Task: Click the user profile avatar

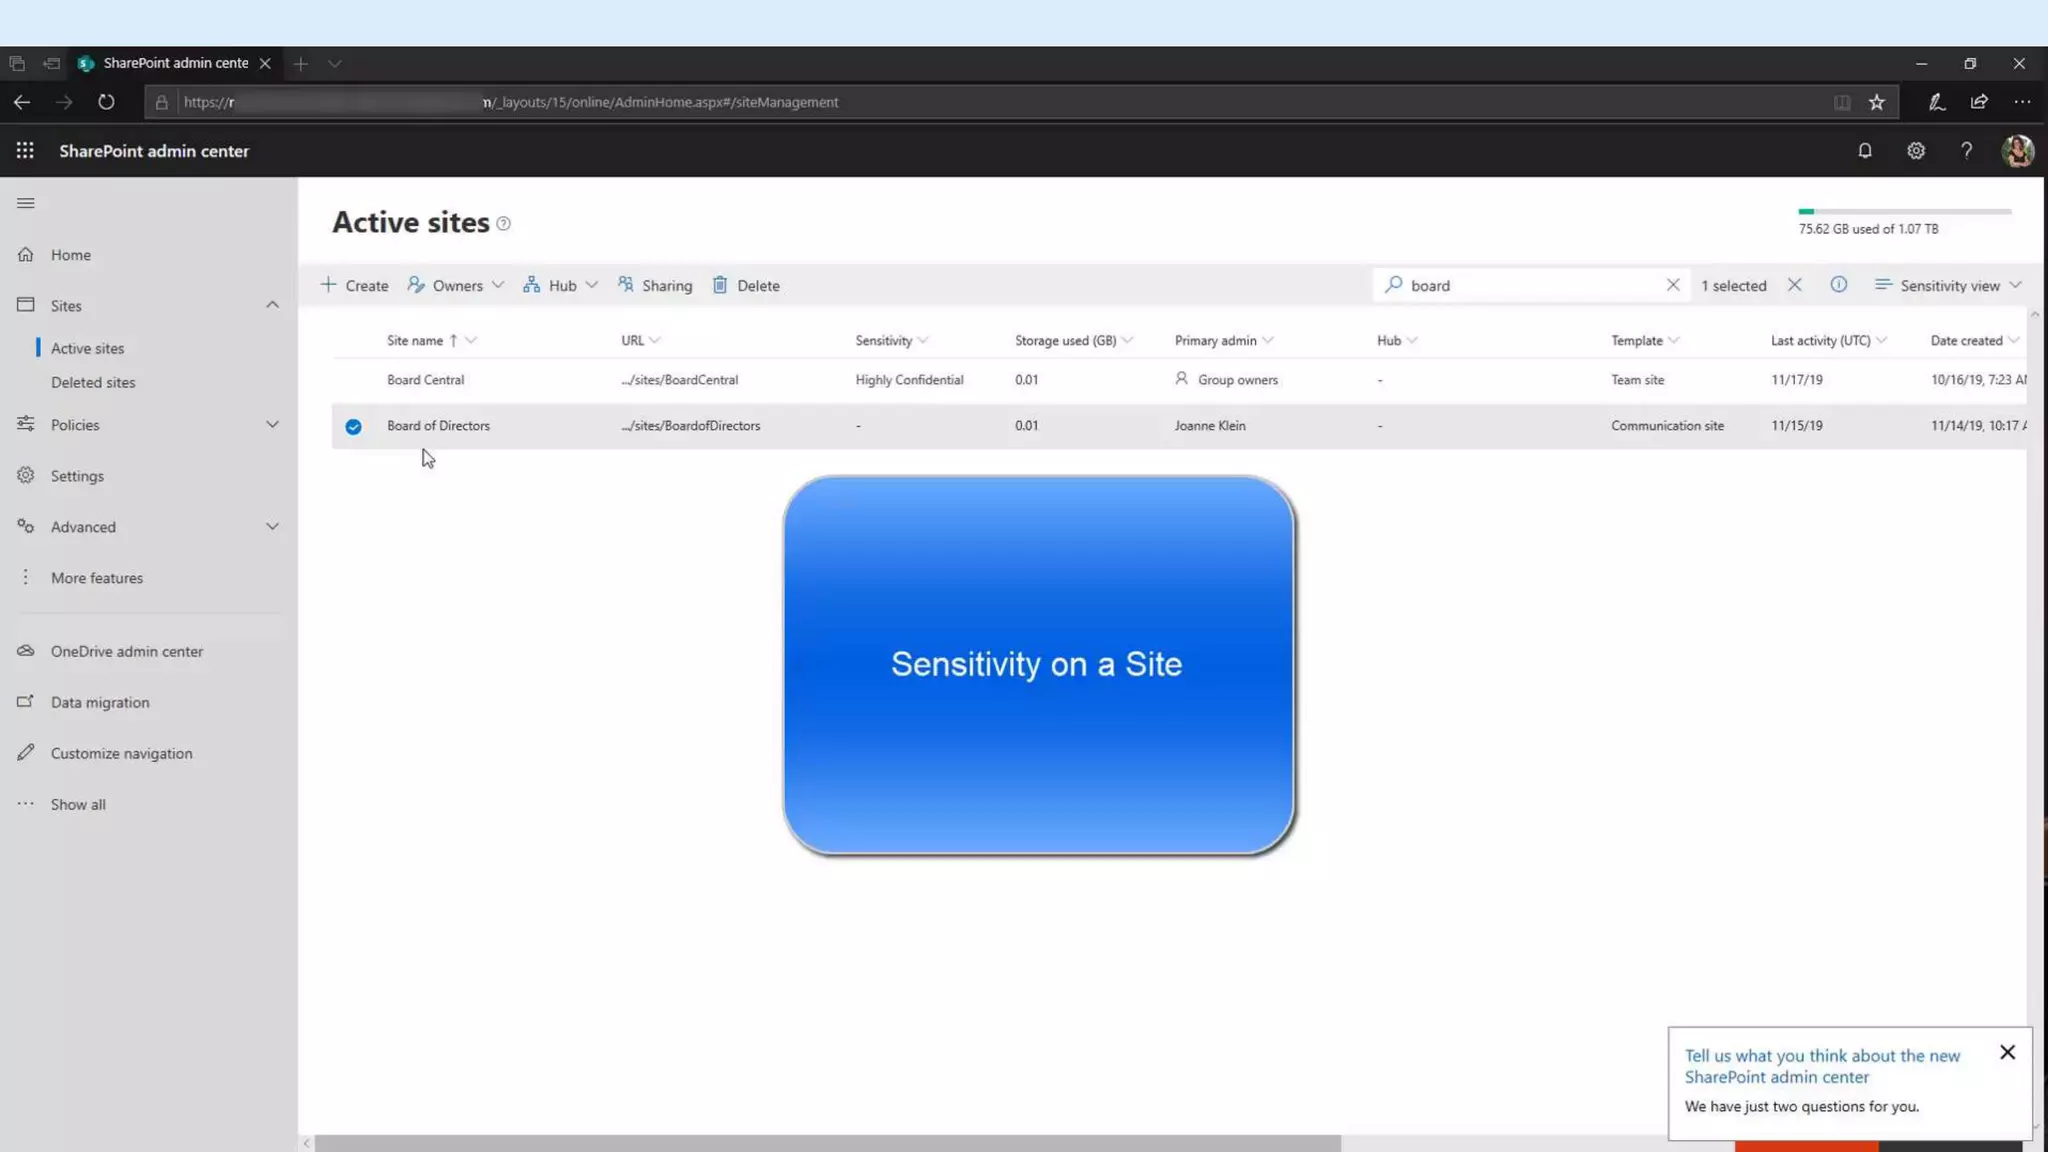Action: click(2017, 151)
